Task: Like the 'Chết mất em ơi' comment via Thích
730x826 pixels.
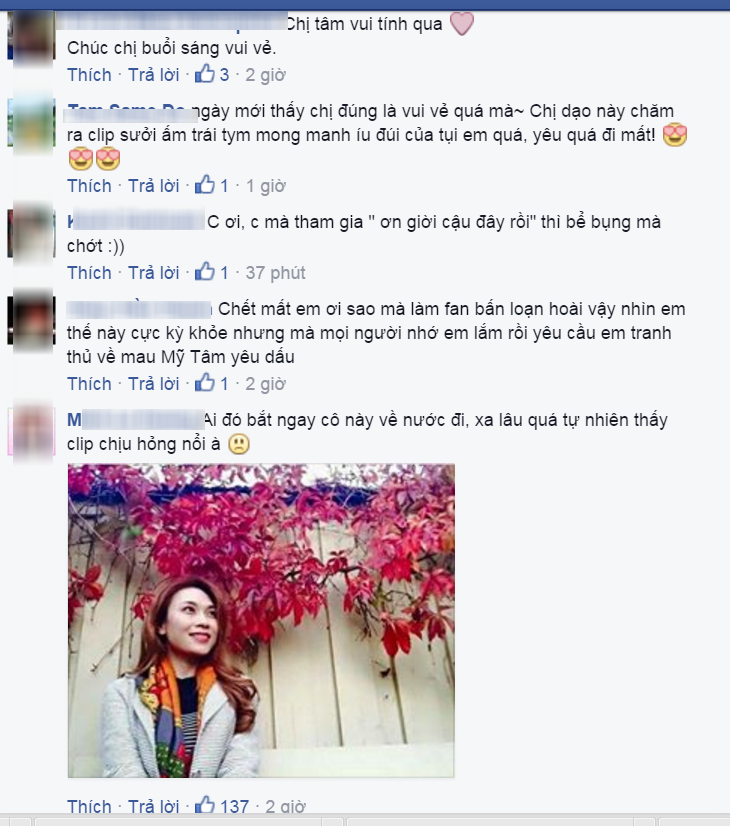Action: point(89,384)
